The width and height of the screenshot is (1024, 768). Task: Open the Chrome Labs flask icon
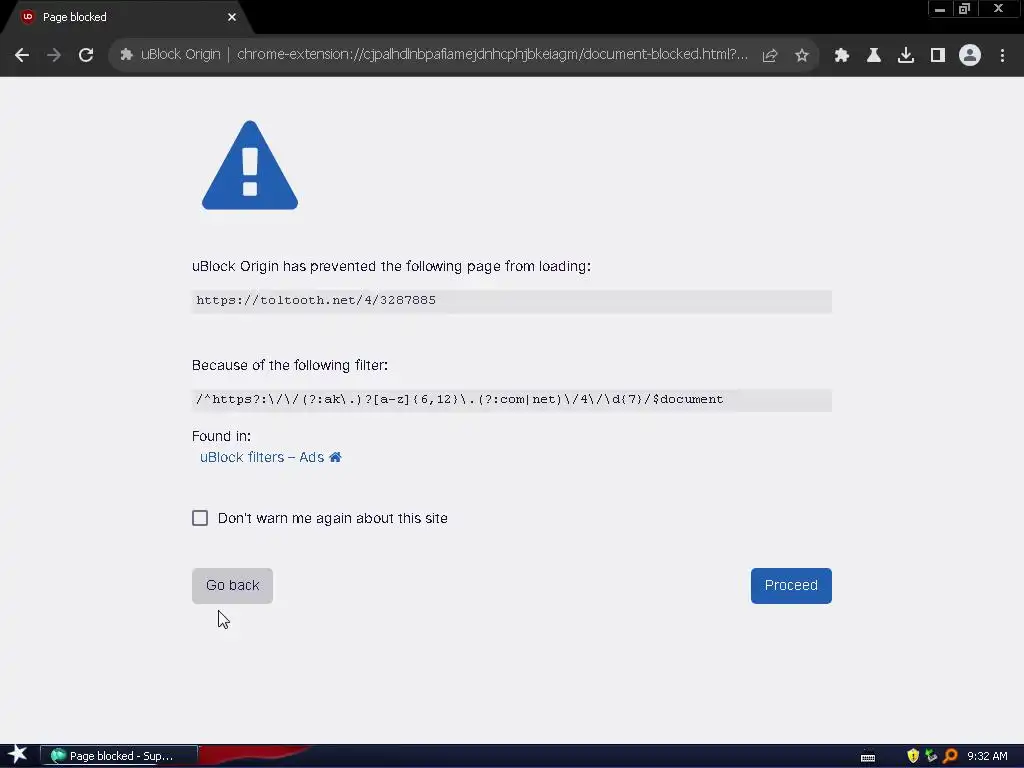click(874, 56)
